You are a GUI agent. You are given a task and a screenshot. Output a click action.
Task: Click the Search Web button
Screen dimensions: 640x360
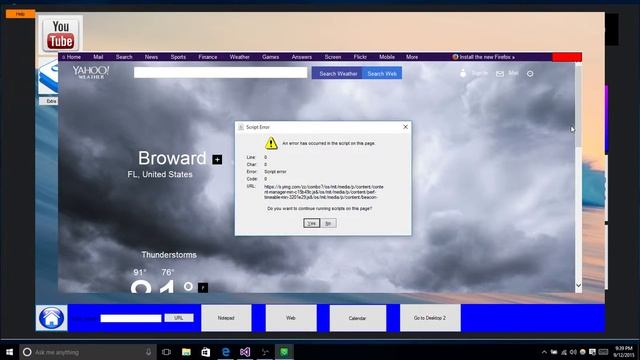pos(382,73)
